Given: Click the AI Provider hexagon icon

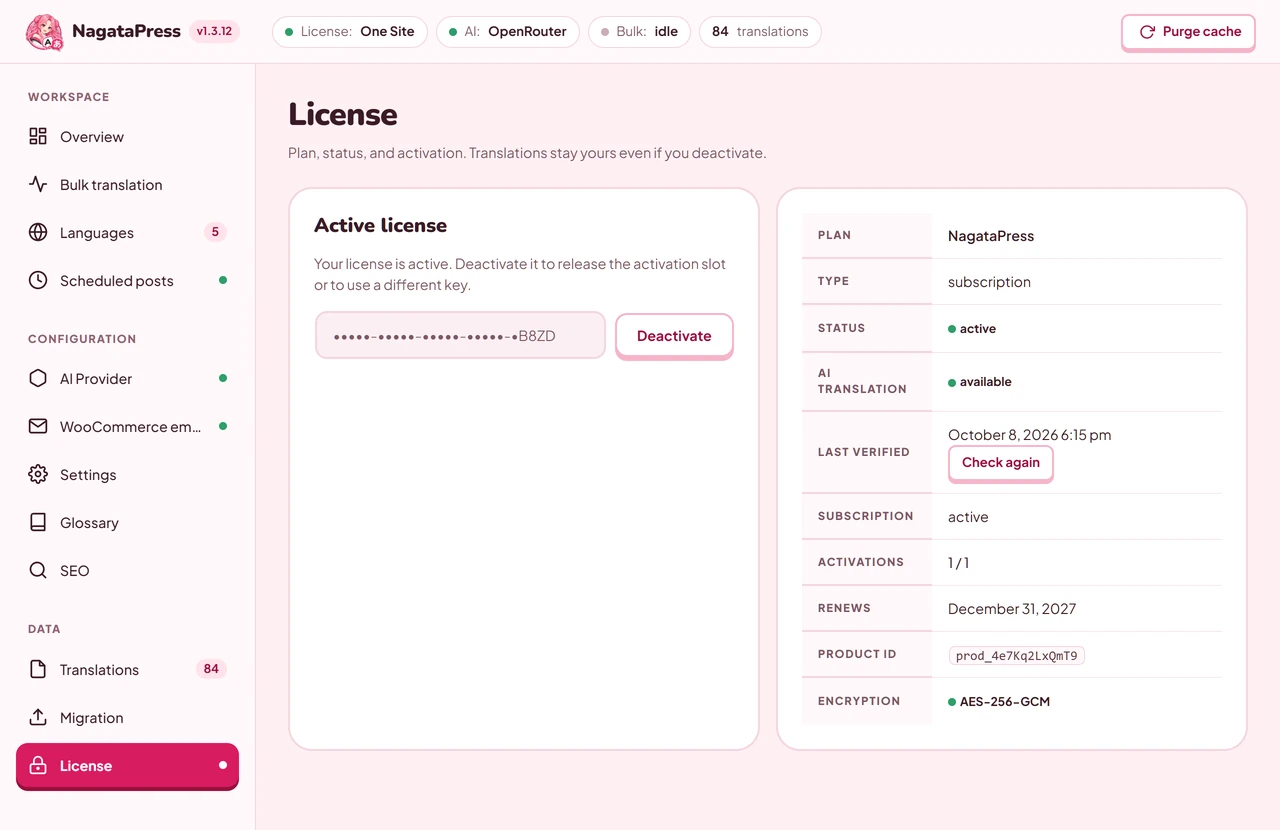Looking at the screenshot, I should [x=38, y=378].
